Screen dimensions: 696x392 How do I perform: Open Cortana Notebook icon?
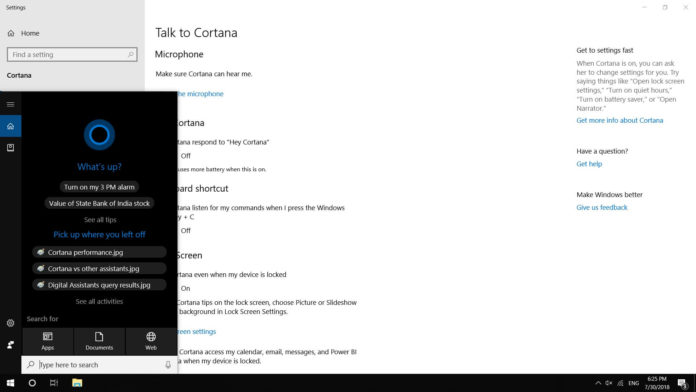tap(10, 147)
